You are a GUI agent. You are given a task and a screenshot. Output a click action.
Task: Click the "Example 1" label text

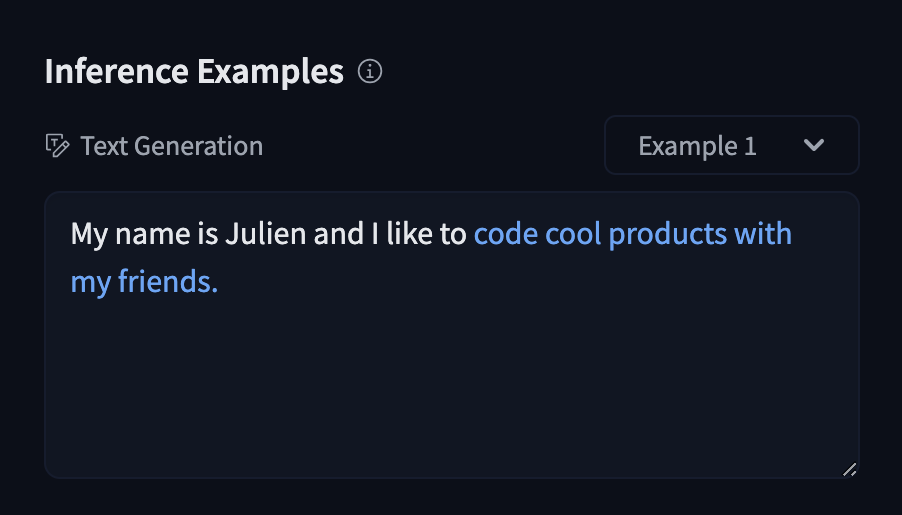(x=697, y=146)
